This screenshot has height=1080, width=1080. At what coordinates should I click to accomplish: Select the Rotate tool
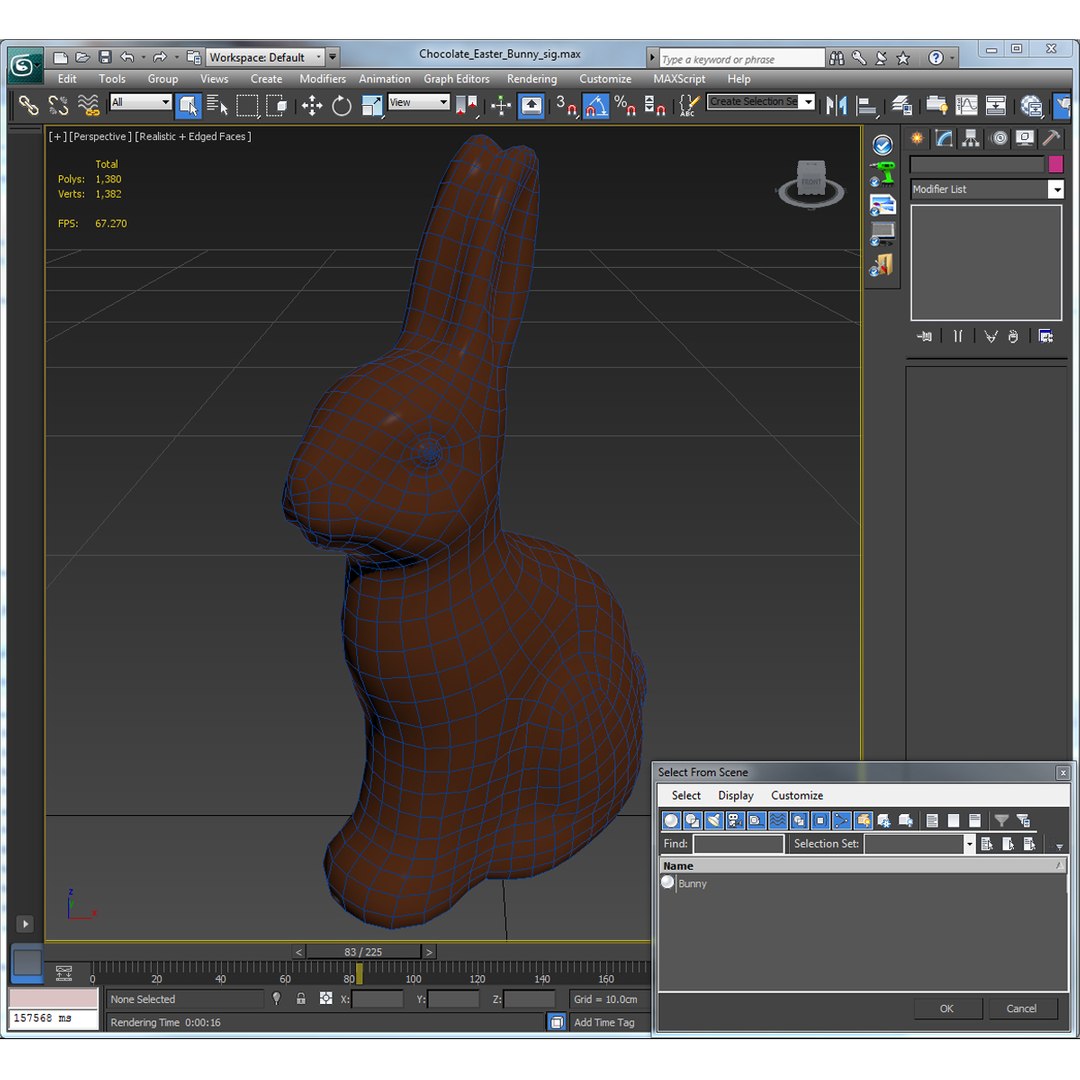click(x=342, y=105)
